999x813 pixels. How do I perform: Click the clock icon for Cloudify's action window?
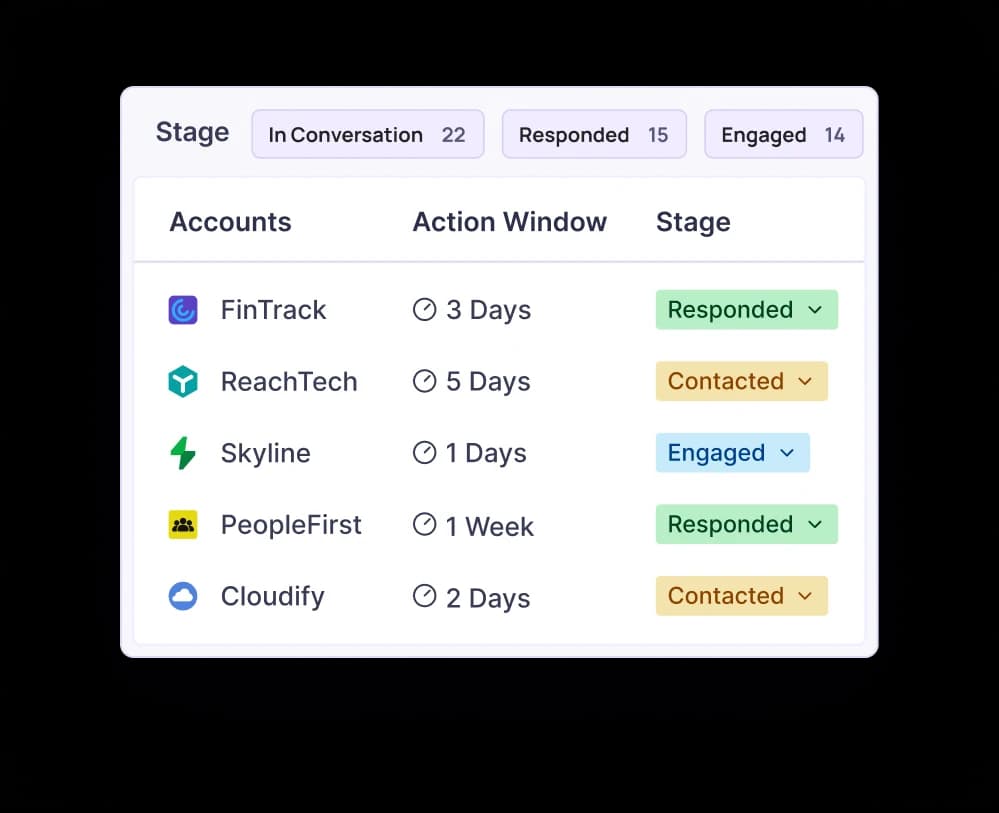point(424,597)
